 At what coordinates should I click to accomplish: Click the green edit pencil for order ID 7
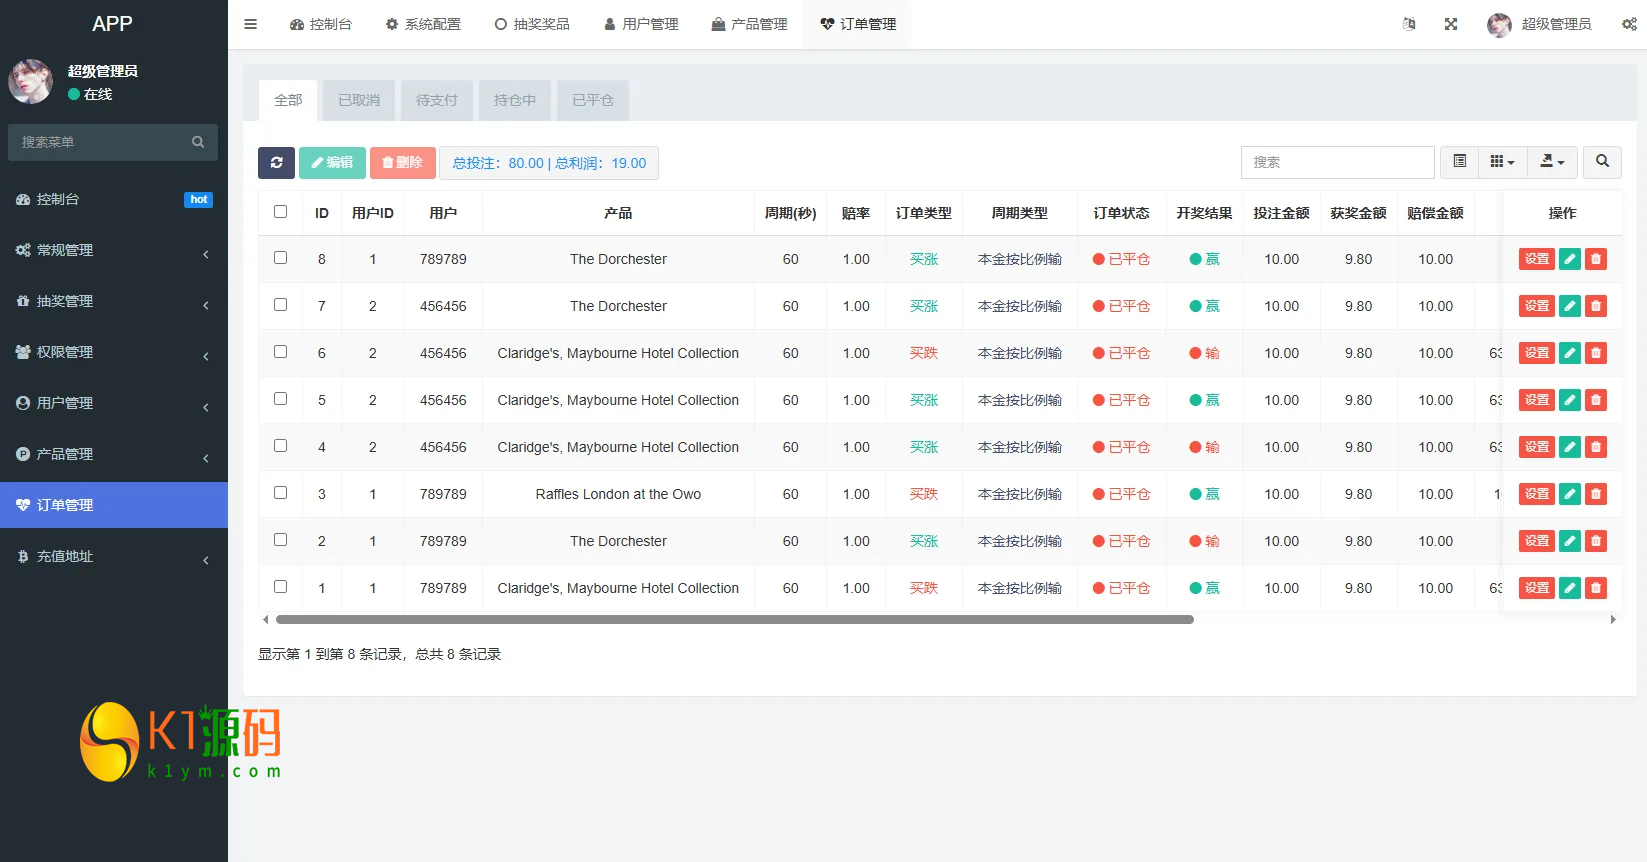(x=1570, y=306)
